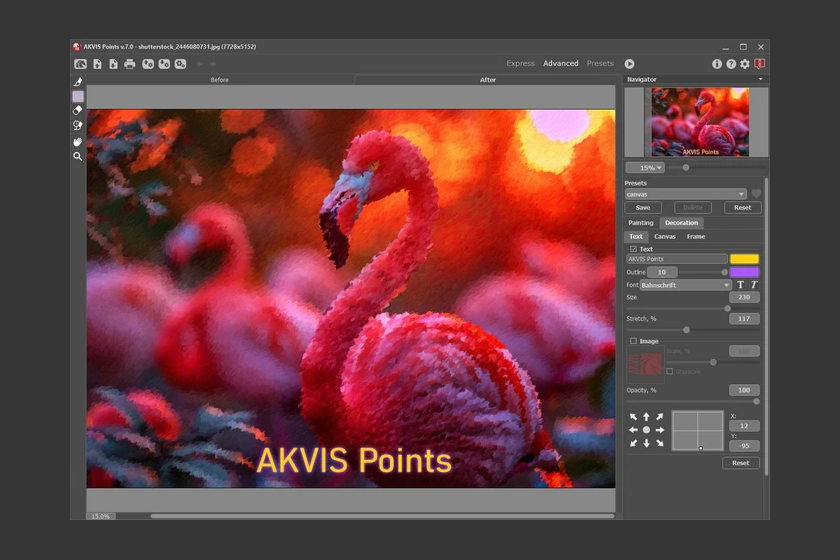Click the Delete preset button
Screen dimensions: 840x560
[x=693, y=207]
